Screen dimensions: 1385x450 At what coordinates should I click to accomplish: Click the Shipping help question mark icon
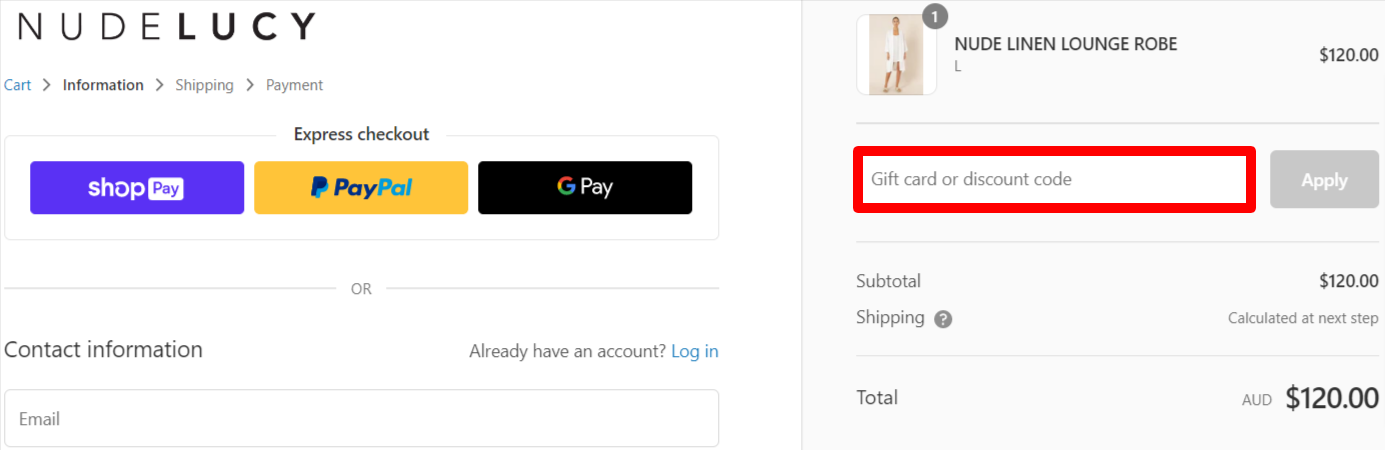tap(943, 319)
